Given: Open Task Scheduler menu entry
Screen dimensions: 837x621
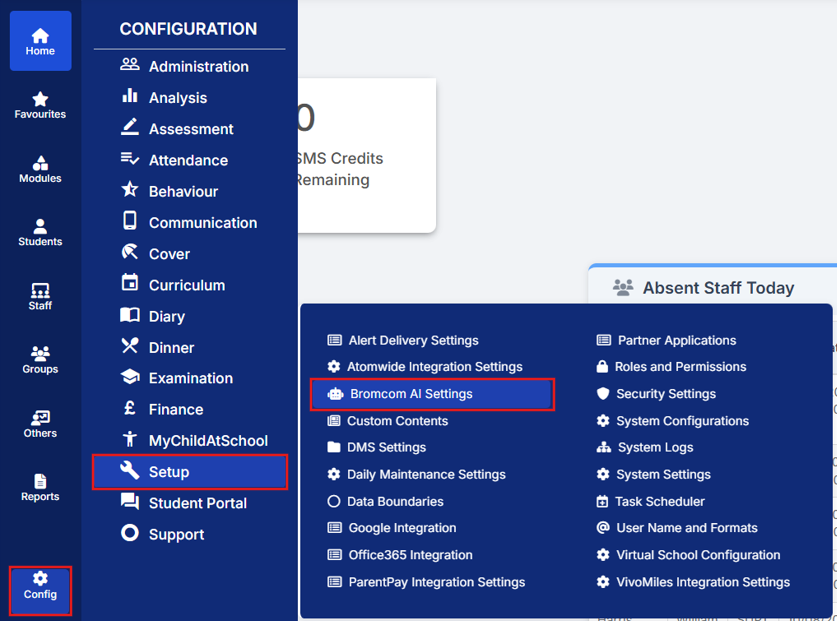Looking at the screenshot, I should 660,502.
